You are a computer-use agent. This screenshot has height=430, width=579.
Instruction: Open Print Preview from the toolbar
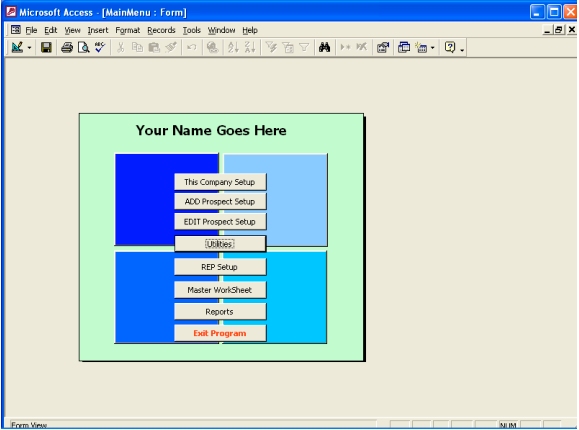point(83,47)
